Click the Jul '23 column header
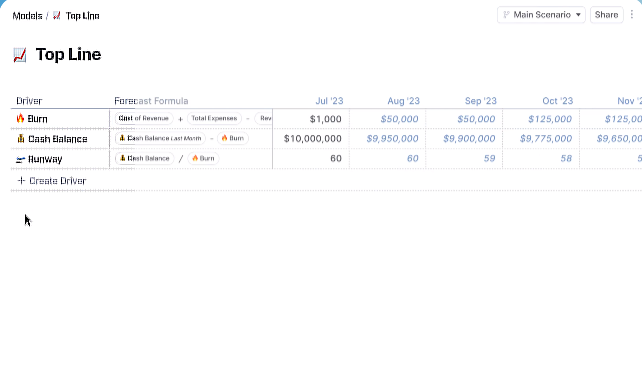This screenshot has height=385, width=642. tap(329, 101)
